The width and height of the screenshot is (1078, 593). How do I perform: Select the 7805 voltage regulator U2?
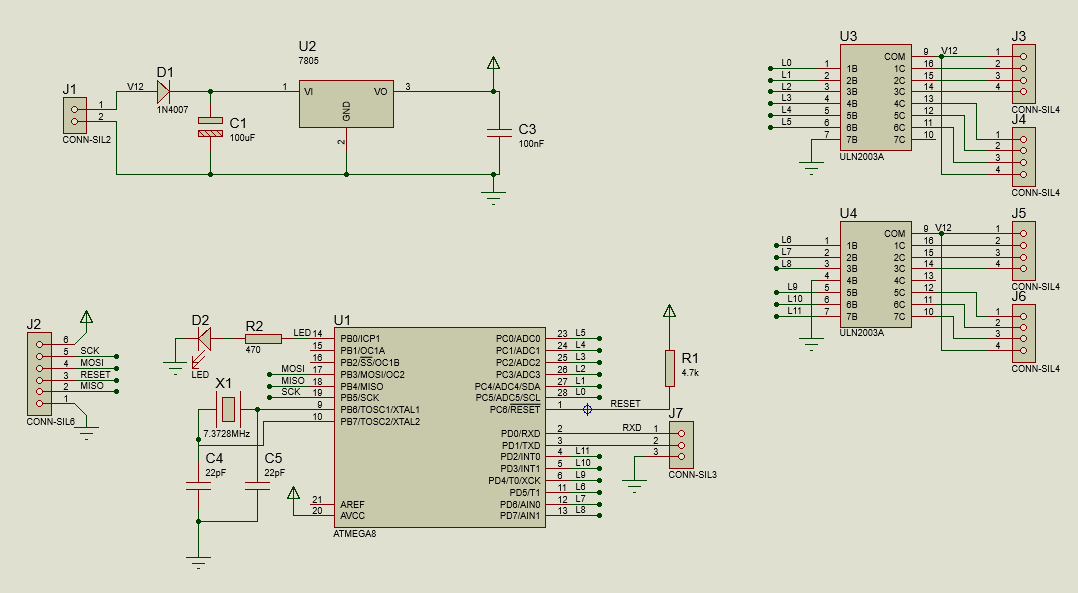(346, 104)
